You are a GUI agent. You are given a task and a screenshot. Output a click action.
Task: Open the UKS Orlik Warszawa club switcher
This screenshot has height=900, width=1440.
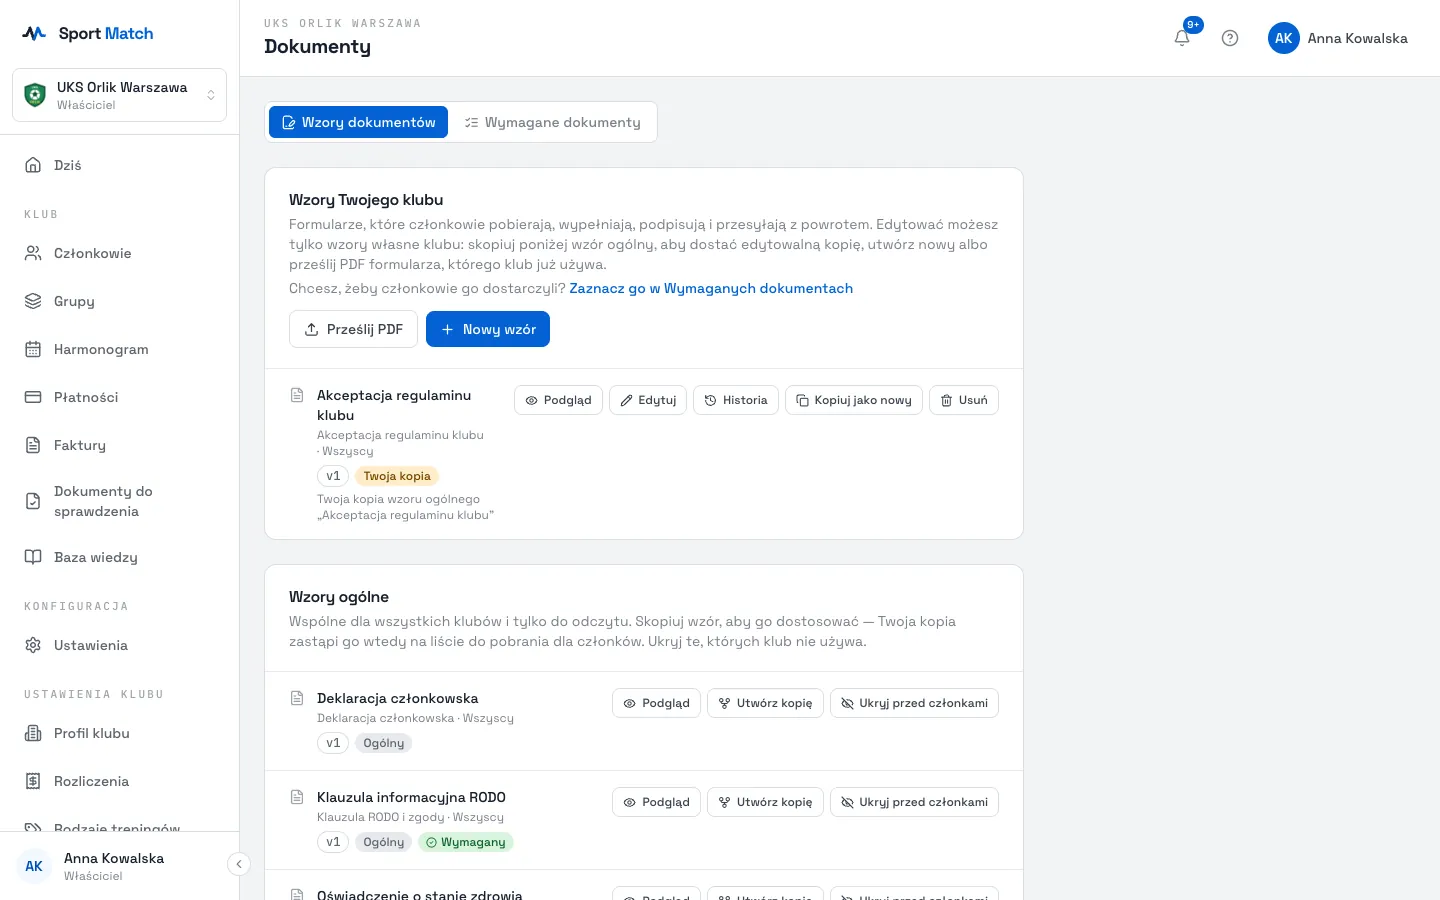point(119,95)
